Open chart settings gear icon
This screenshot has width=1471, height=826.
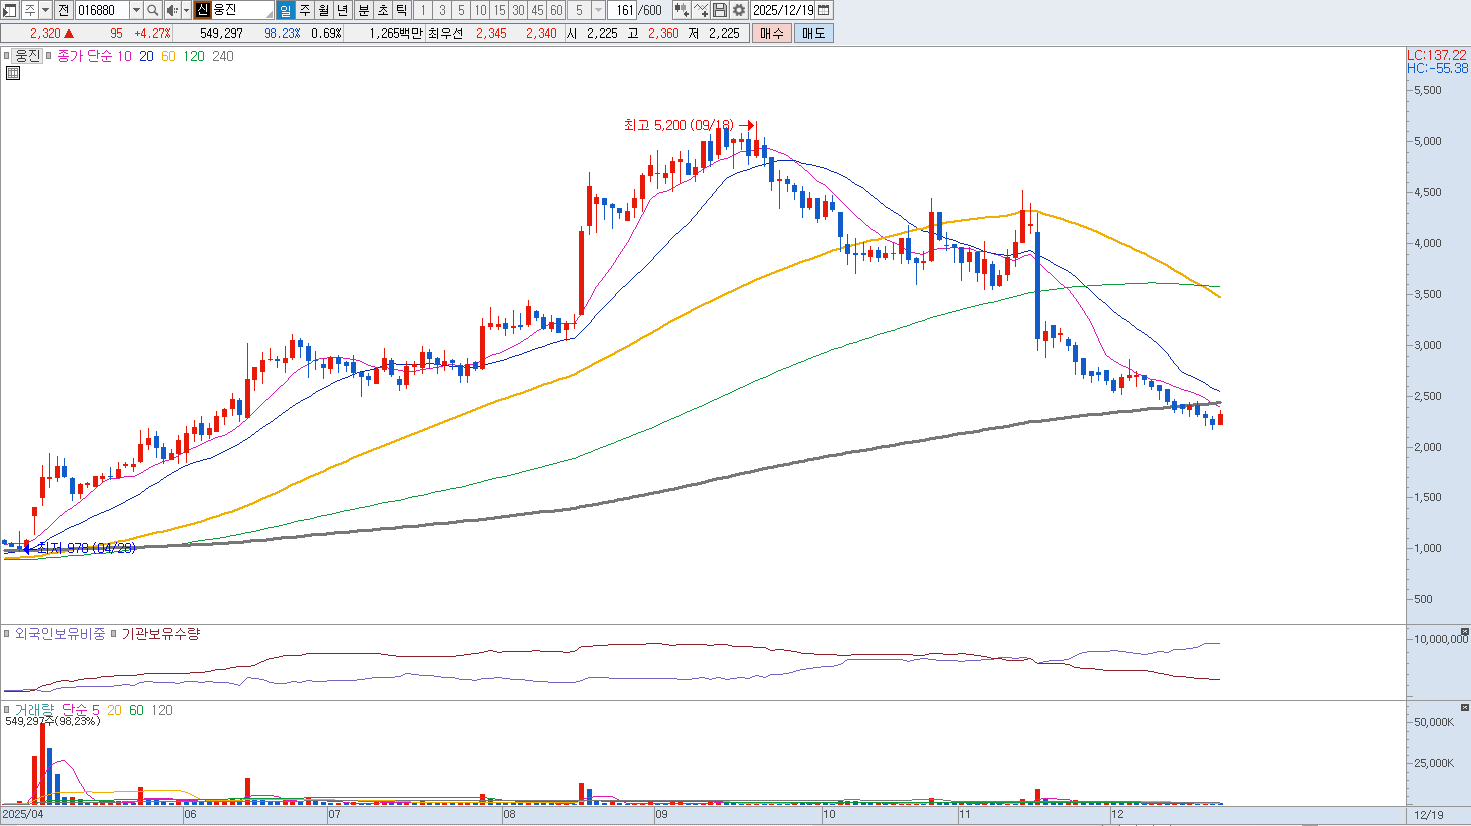tap(739, 10)
